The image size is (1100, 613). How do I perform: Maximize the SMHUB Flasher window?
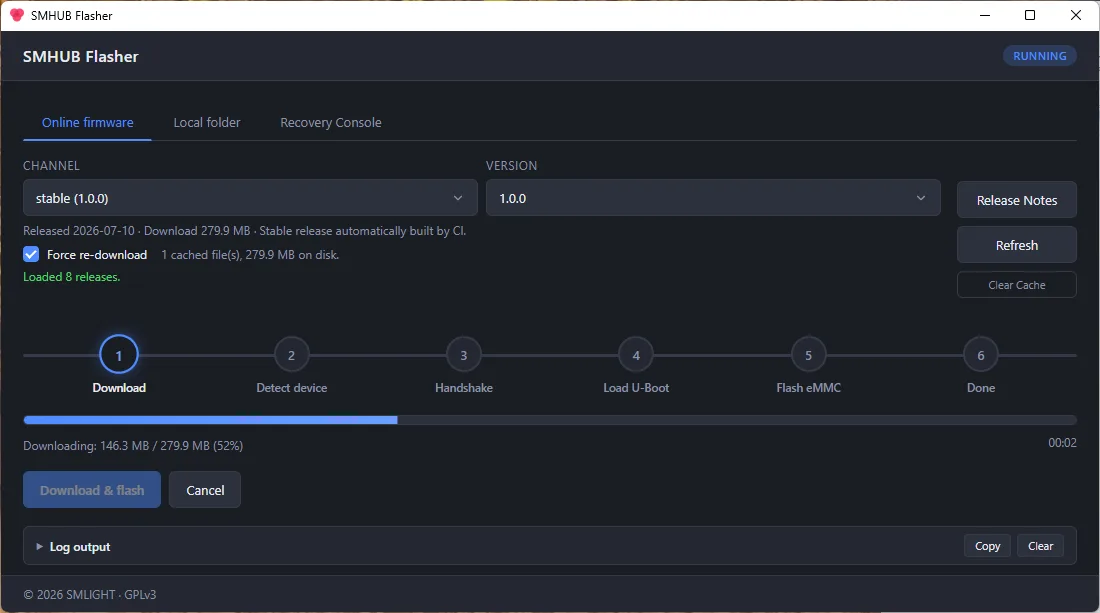(1030, 15)
